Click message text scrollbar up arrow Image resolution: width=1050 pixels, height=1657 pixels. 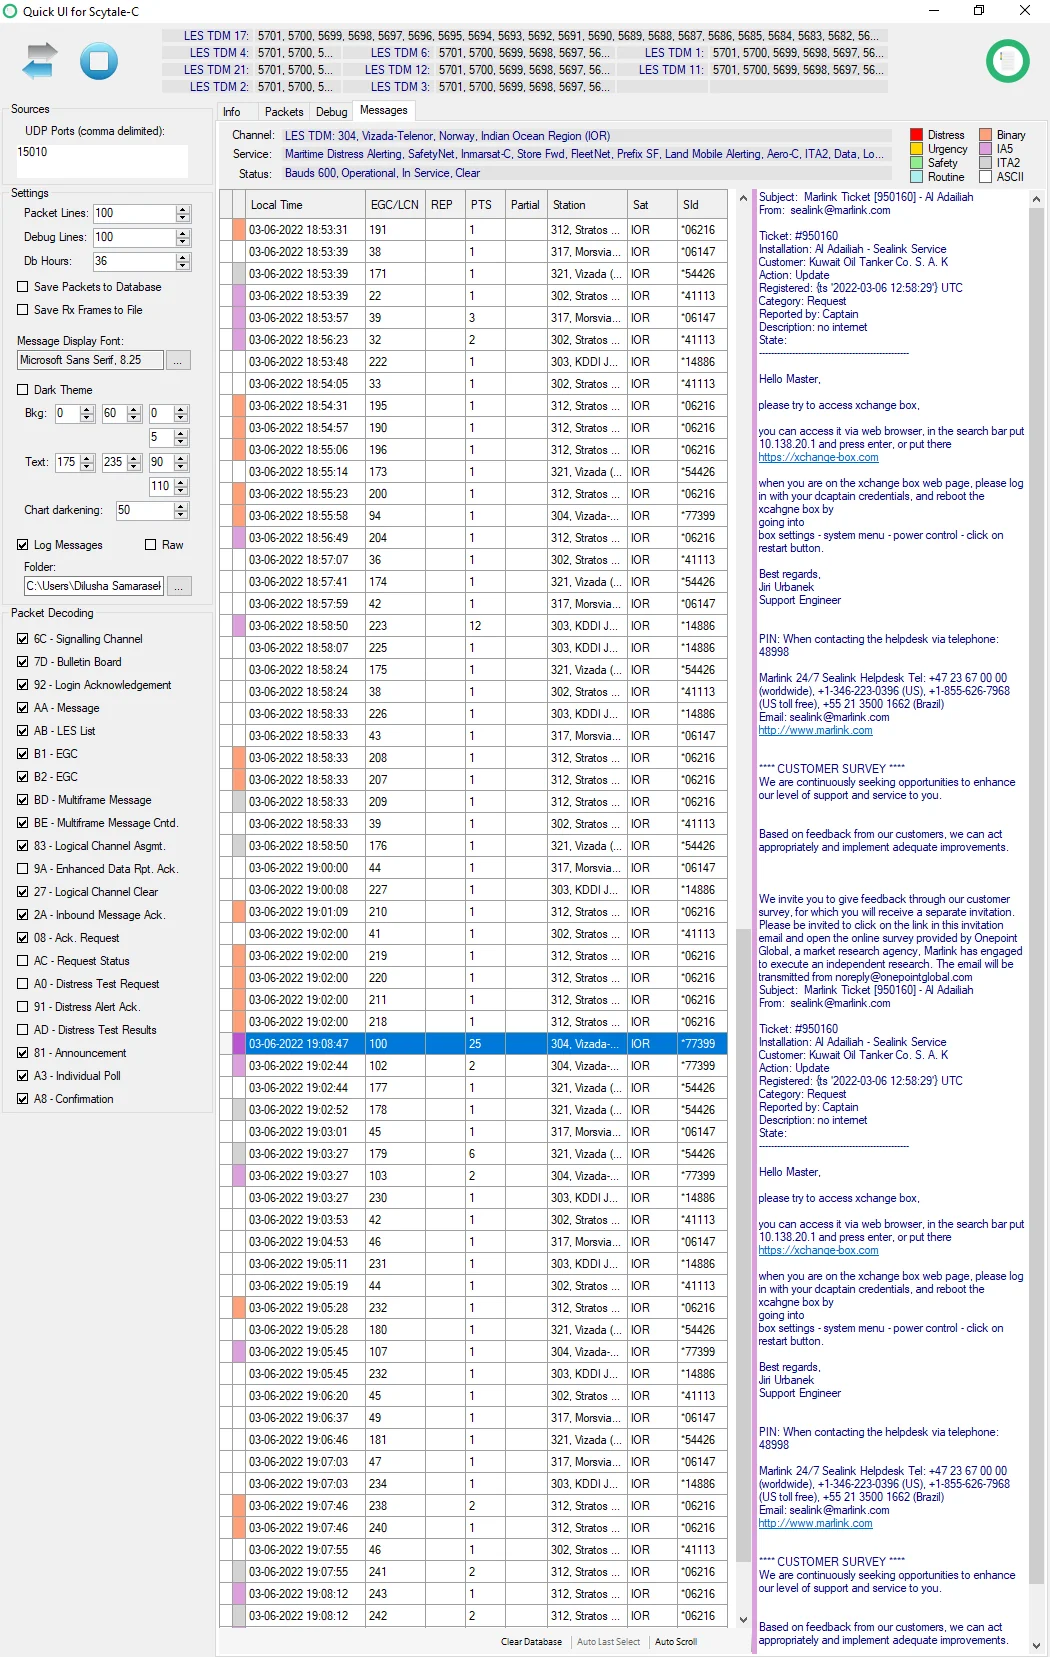[x=1036, y=200]
